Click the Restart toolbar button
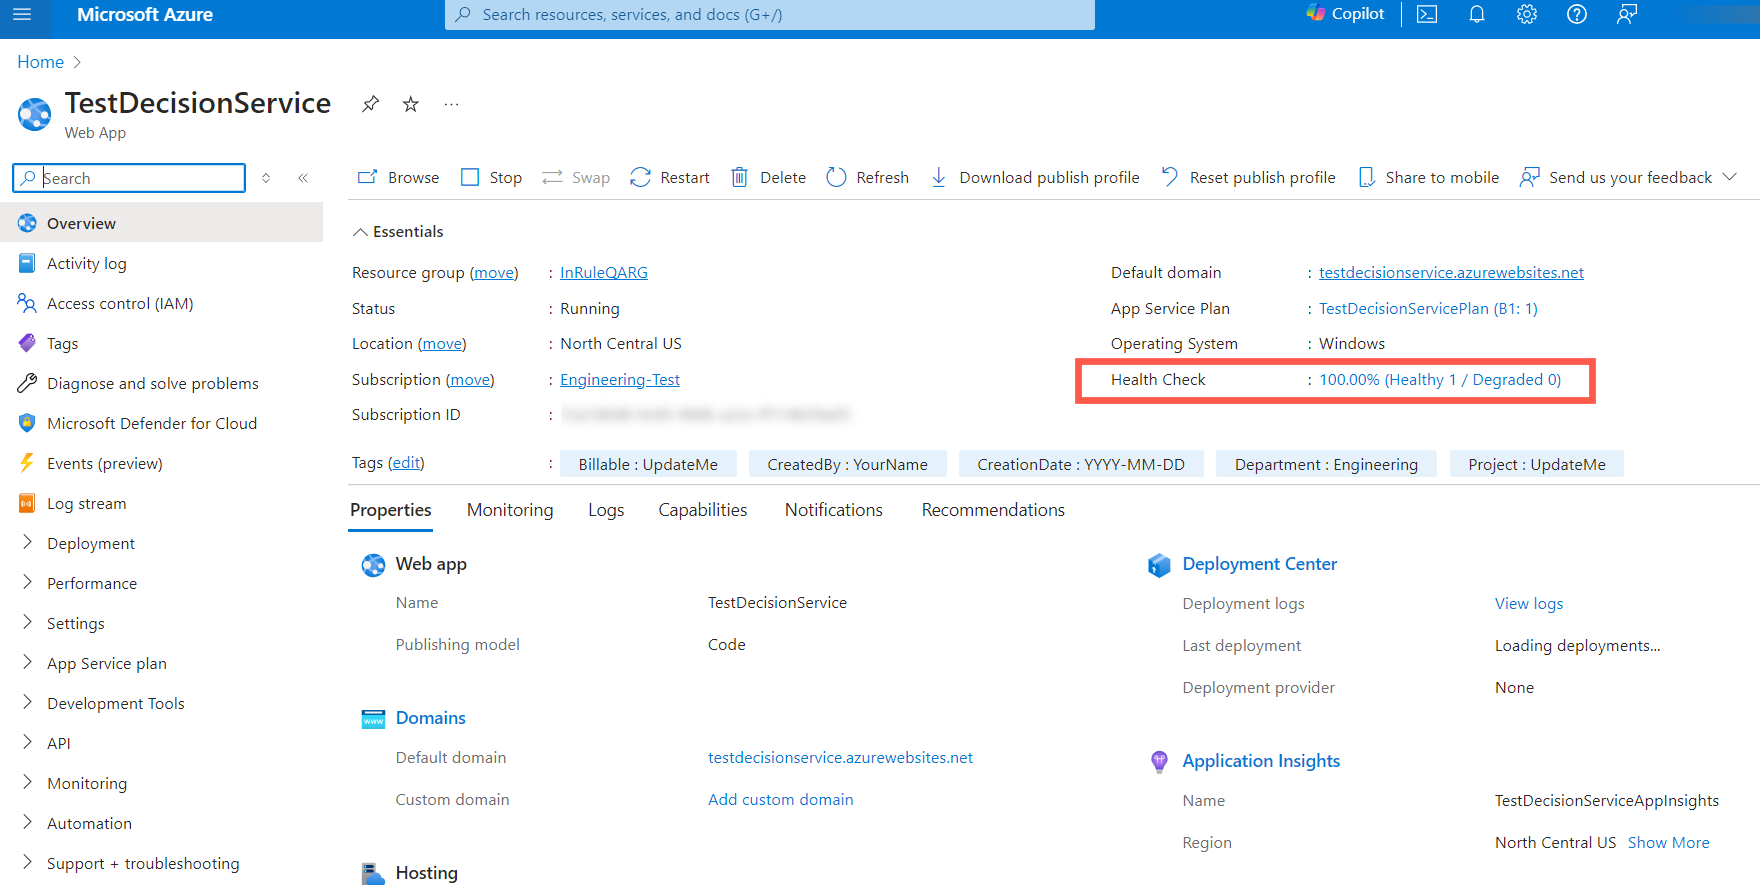The image size is (1760, 885). pyautogui.click(x=670, y=178)
